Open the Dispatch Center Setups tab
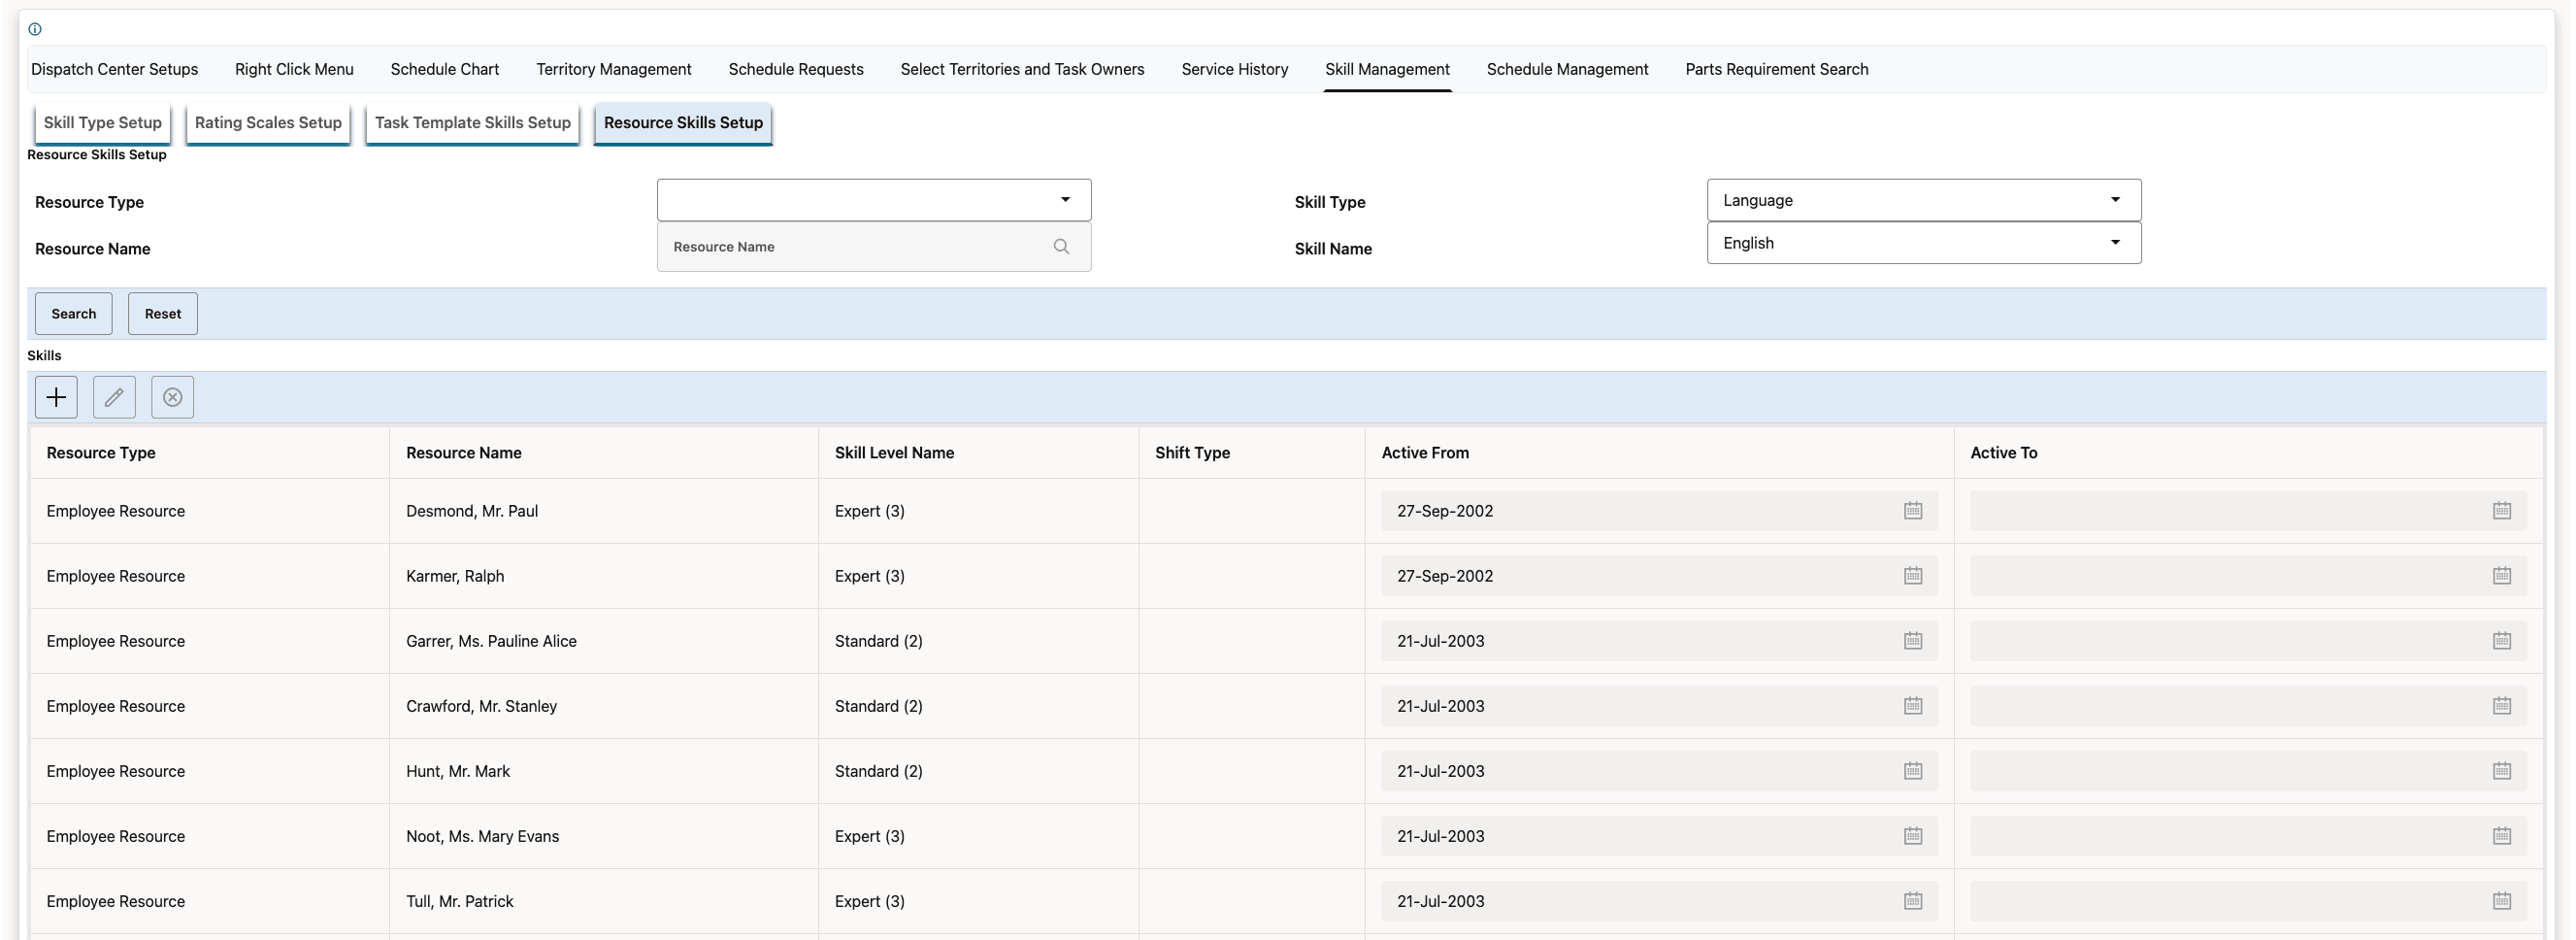The width and height of the screenshot is (2576, 940). coord(115,69)
